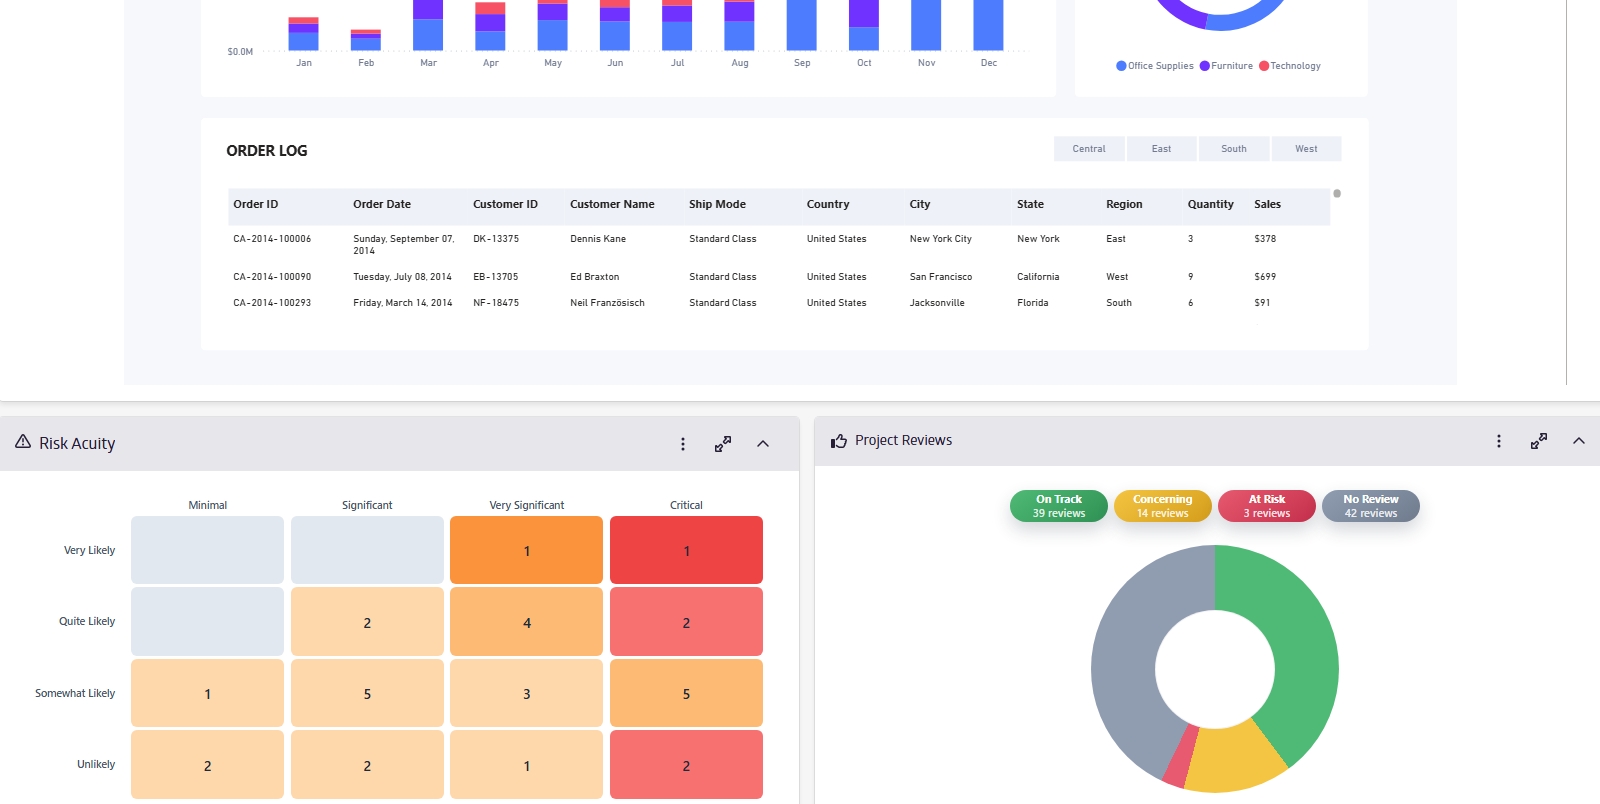Filter order log by East region
The width and height of the screenshot is (1600, 804).
coord(1161,149)
